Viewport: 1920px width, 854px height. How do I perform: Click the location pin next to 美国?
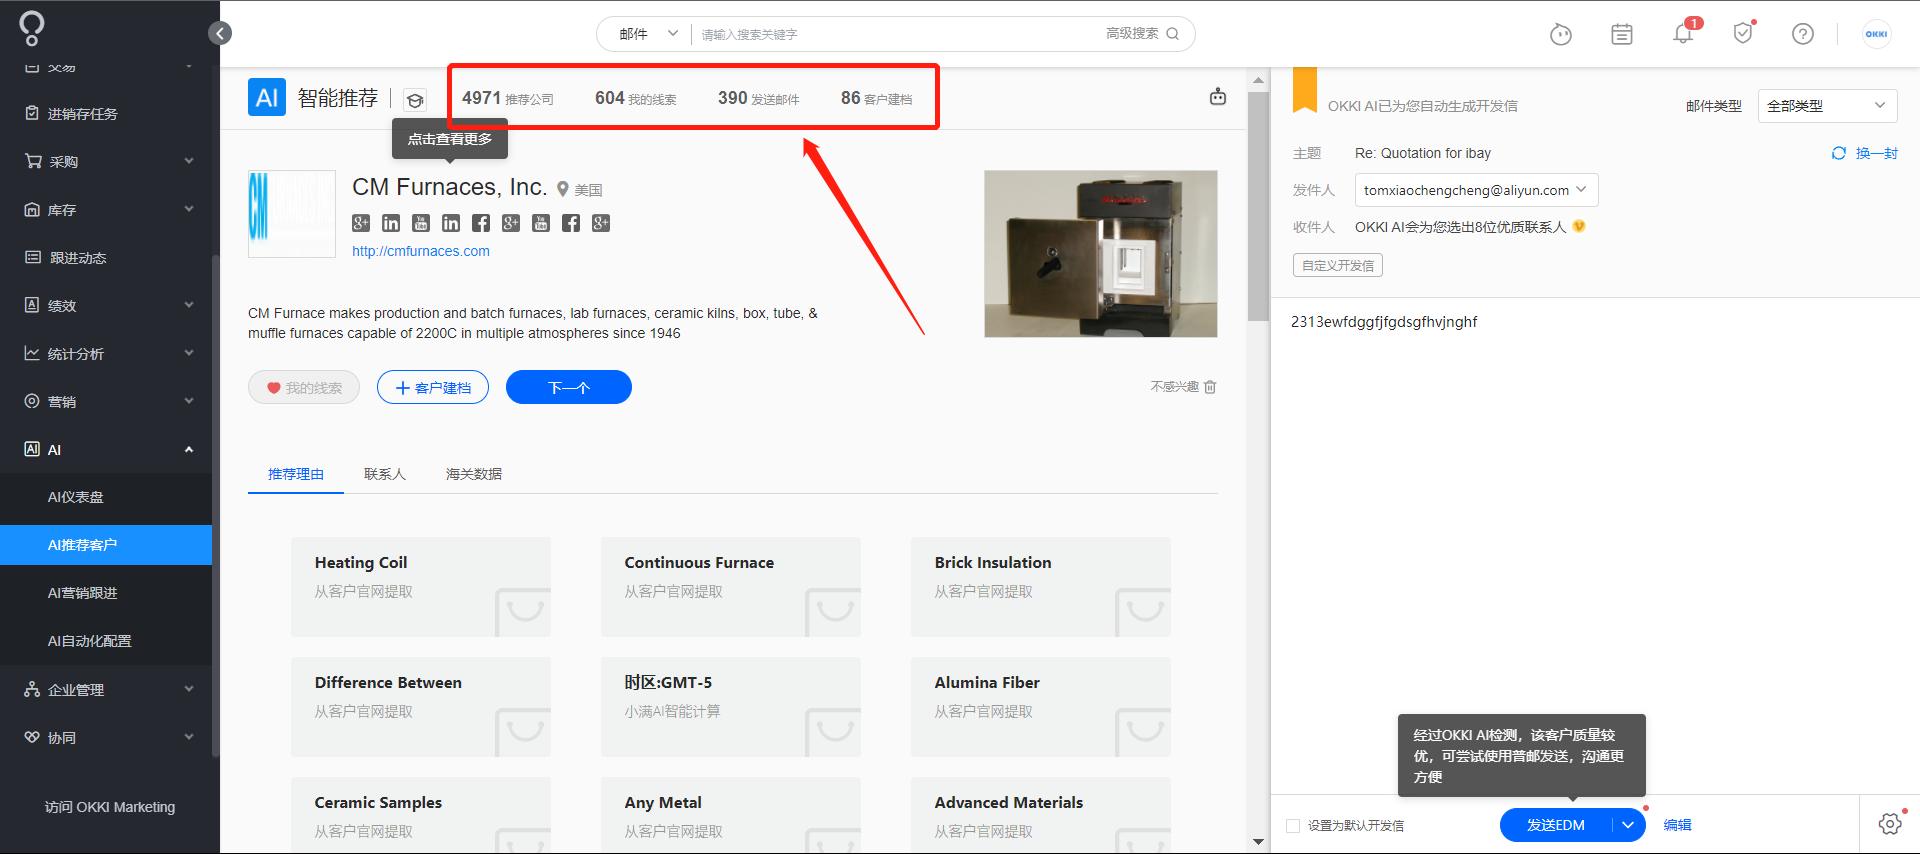(x=563, y=189)
